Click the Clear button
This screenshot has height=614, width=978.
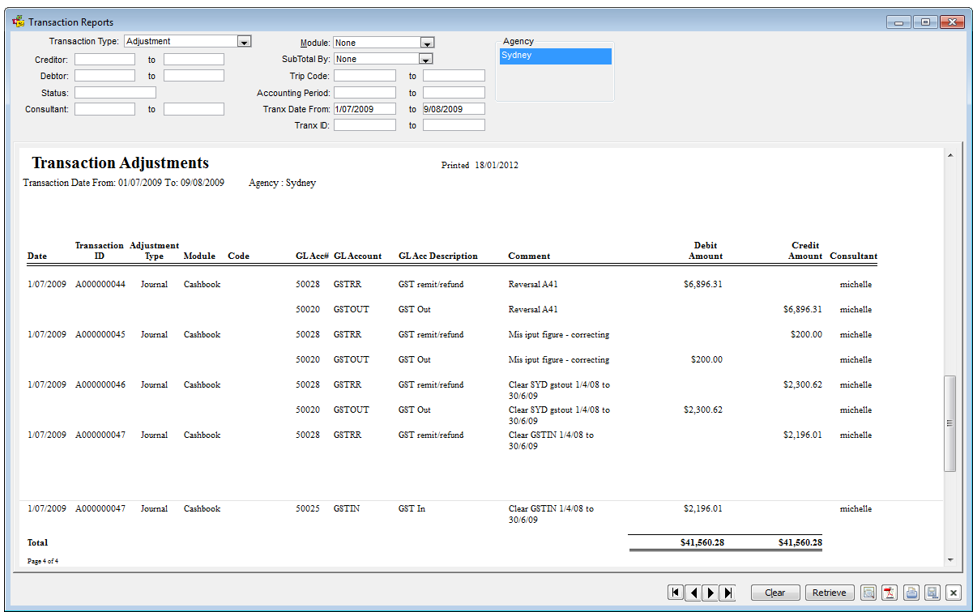775,592
